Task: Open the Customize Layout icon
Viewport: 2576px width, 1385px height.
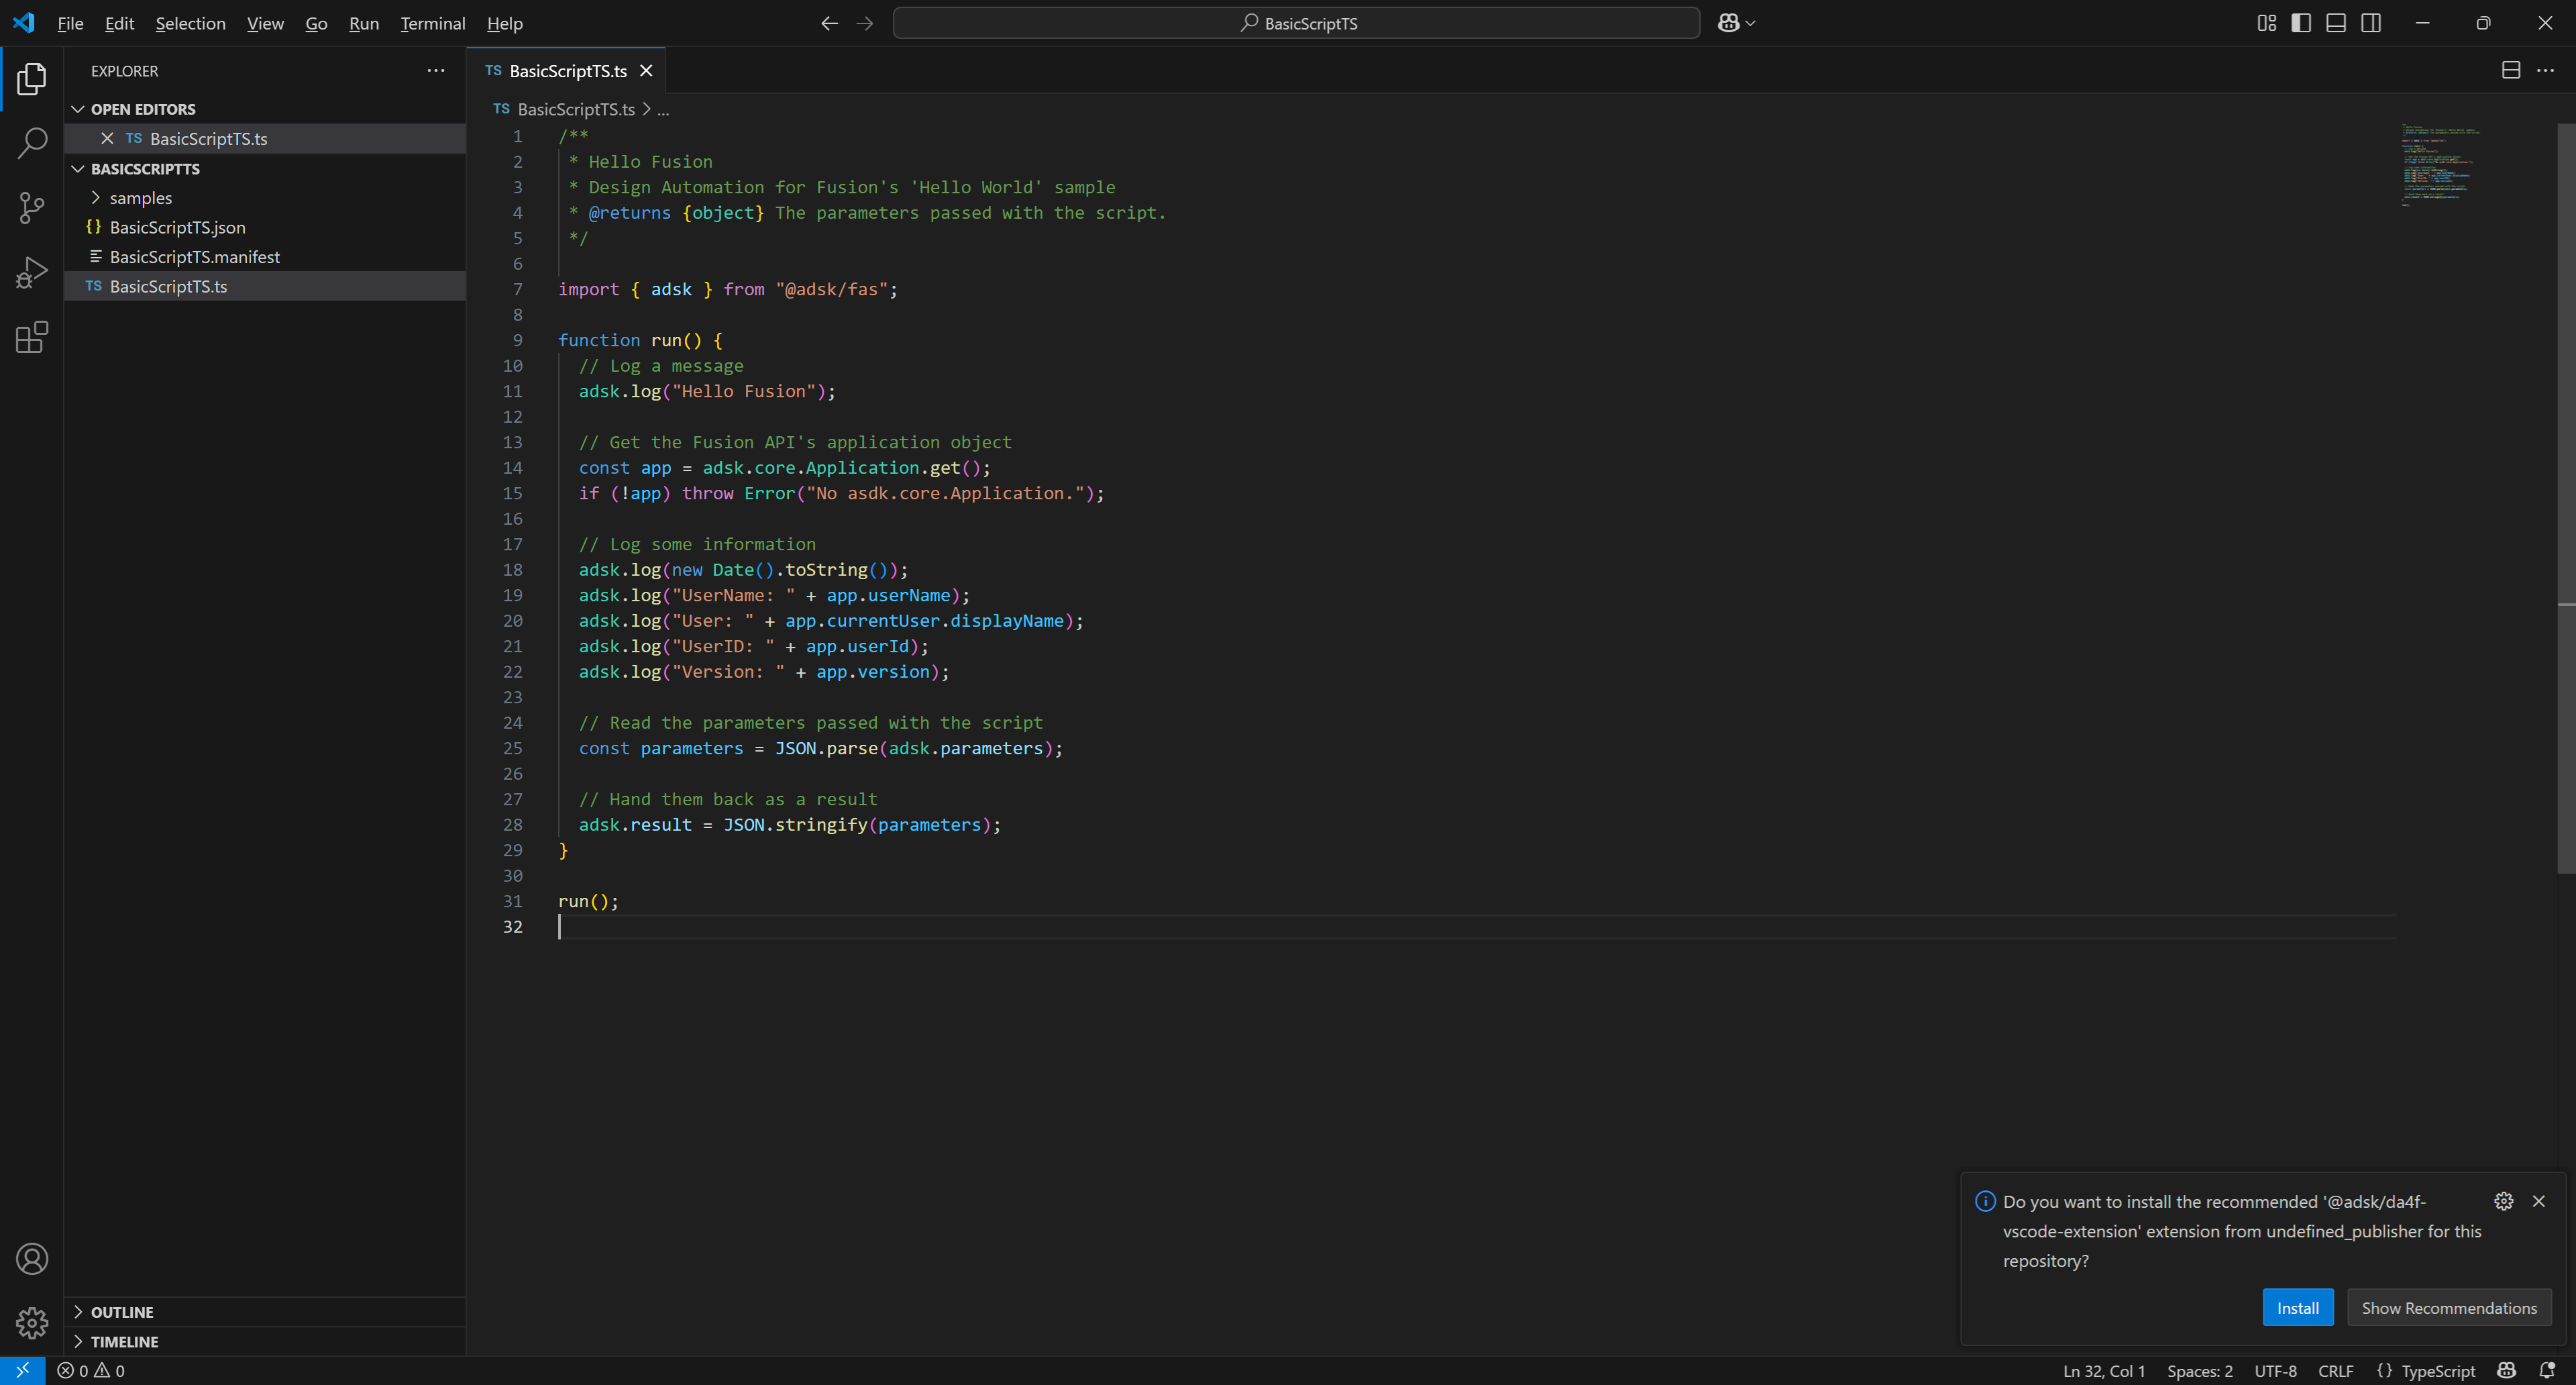Action: click(x=2266, y=23)
